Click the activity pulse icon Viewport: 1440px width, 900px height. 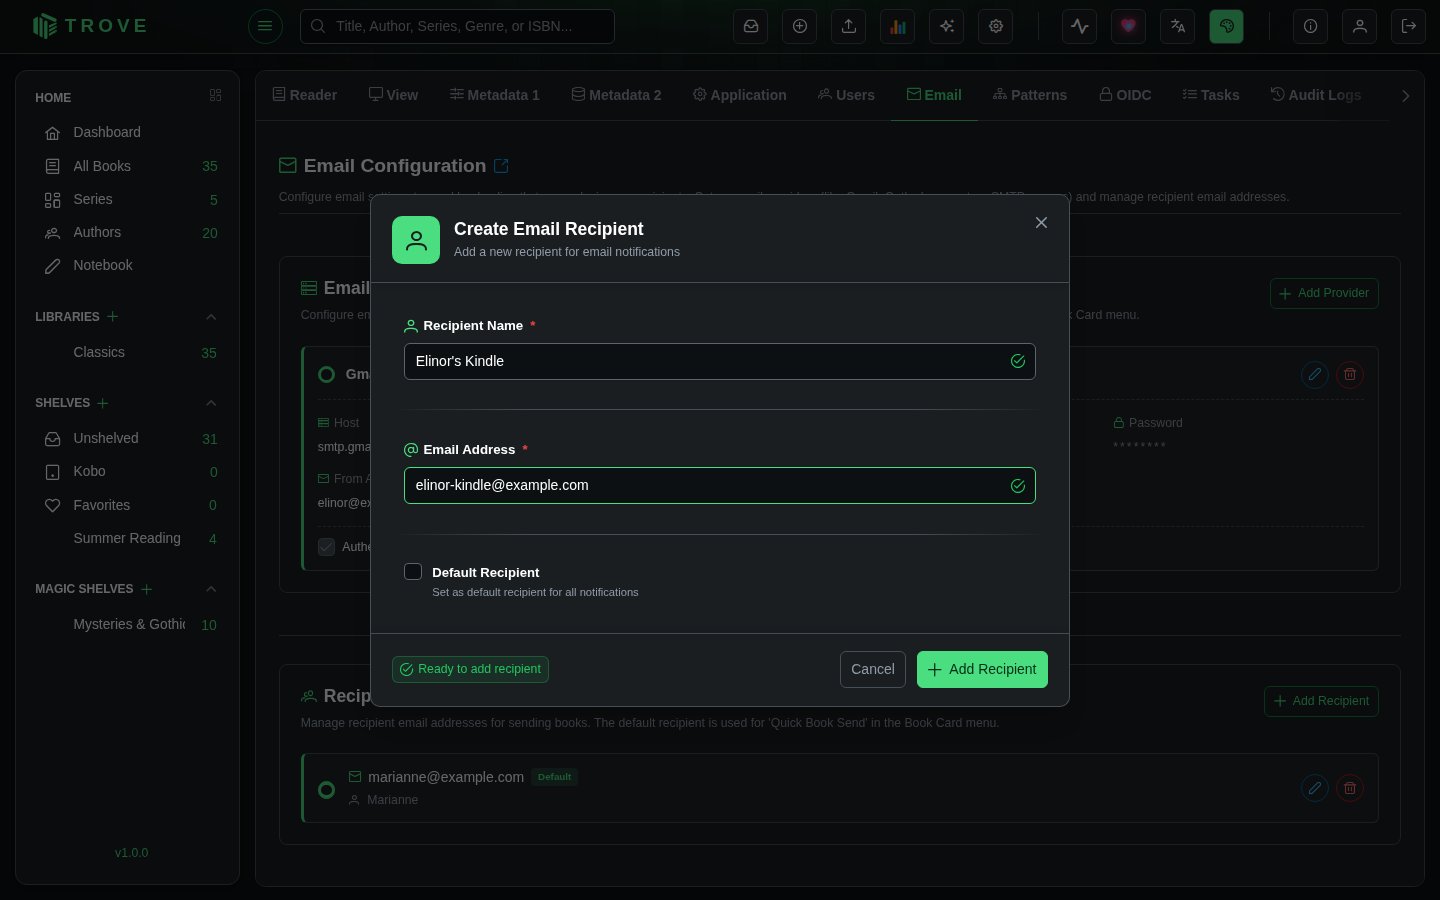click(1080, 26)
